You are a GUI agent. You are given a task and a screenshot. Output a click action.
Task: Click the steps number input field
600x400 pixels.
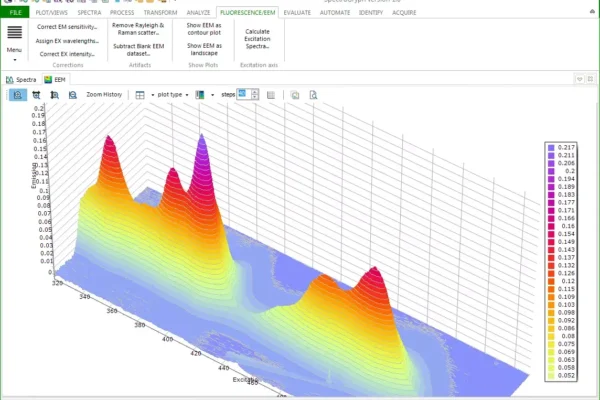(x=243, y=94)
